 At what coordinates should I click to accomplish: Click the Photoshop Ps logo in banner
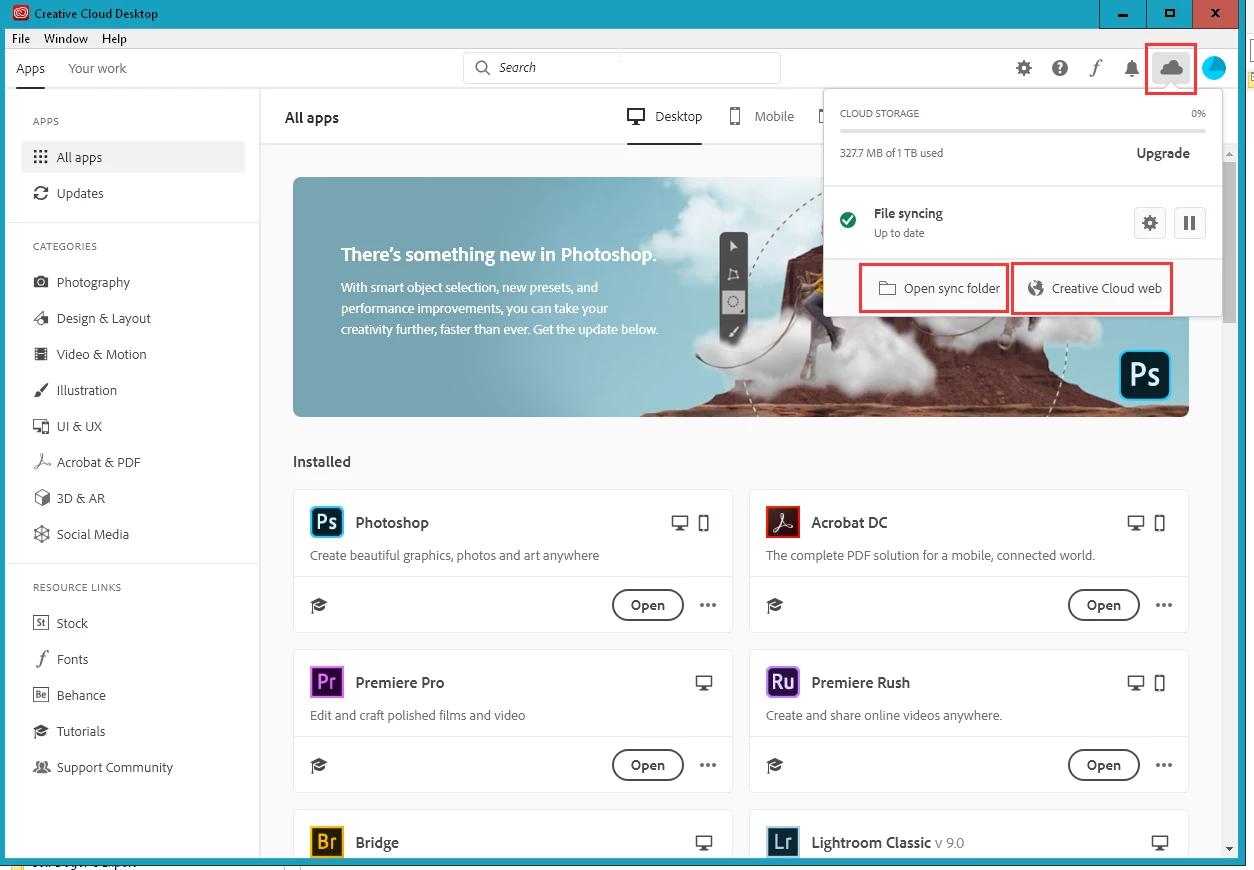[1145, 374]
